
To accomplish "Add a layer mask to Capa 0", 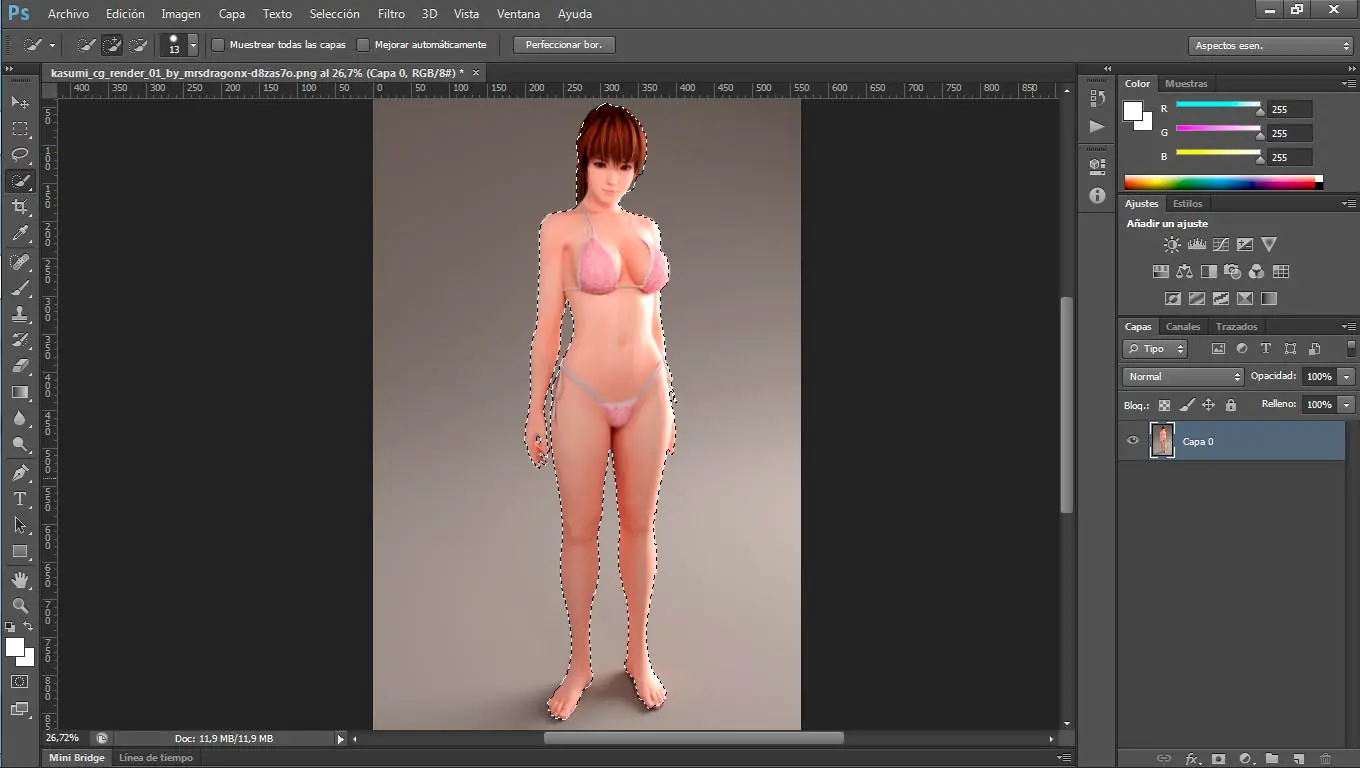I will click(x=1218, y=759).
